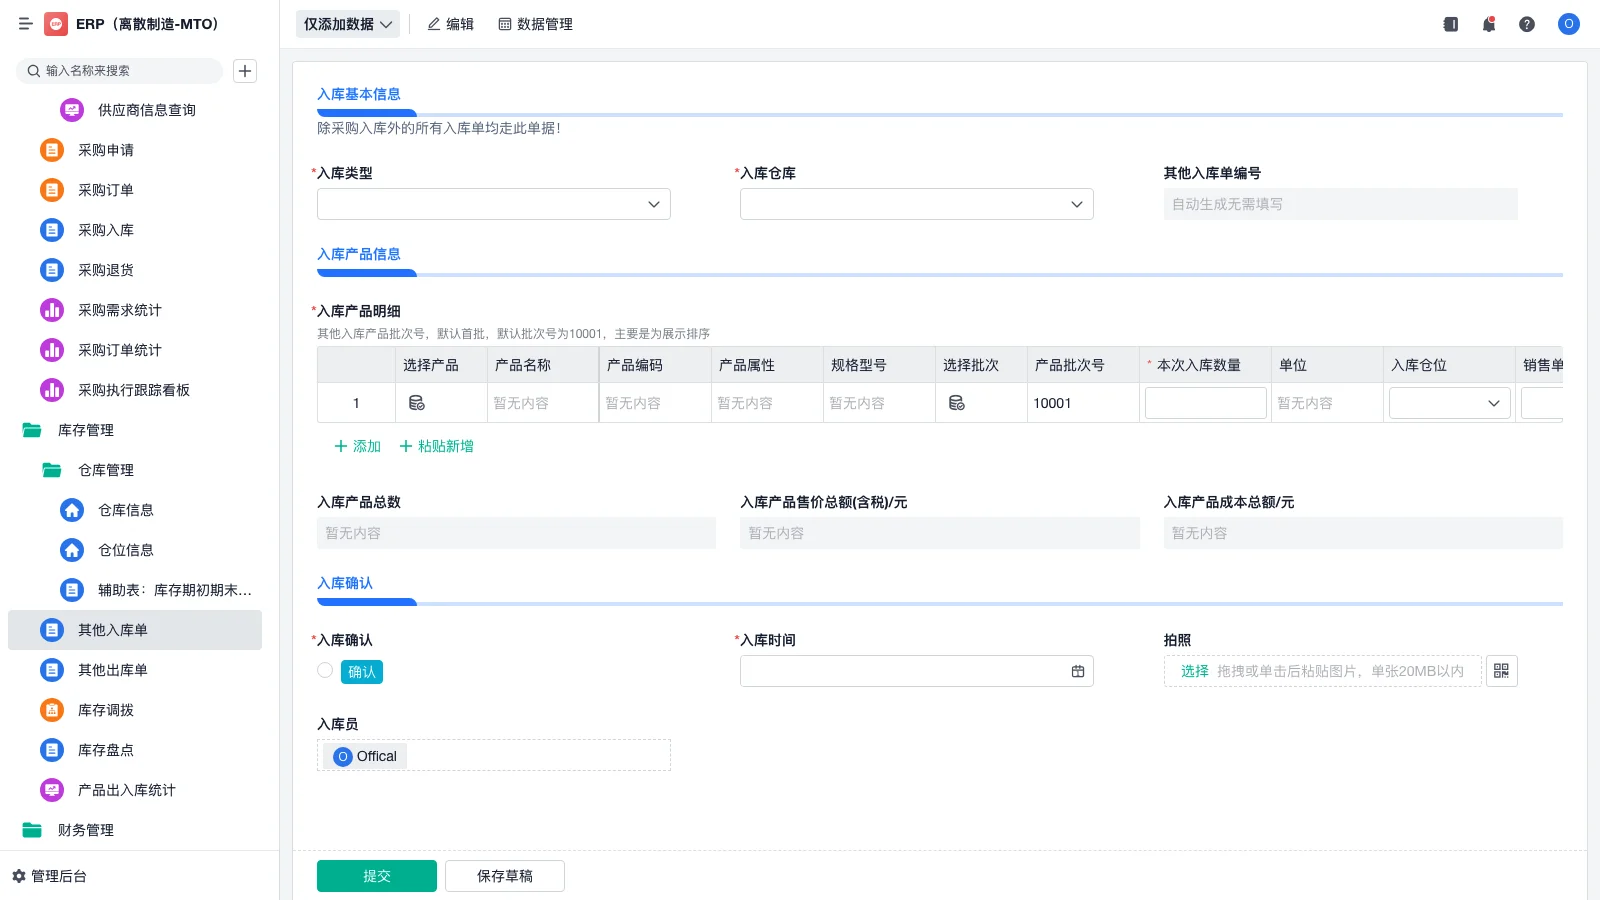The image size is (1600, 900).
Task: Open the notifications bell
Action: 1488,24
